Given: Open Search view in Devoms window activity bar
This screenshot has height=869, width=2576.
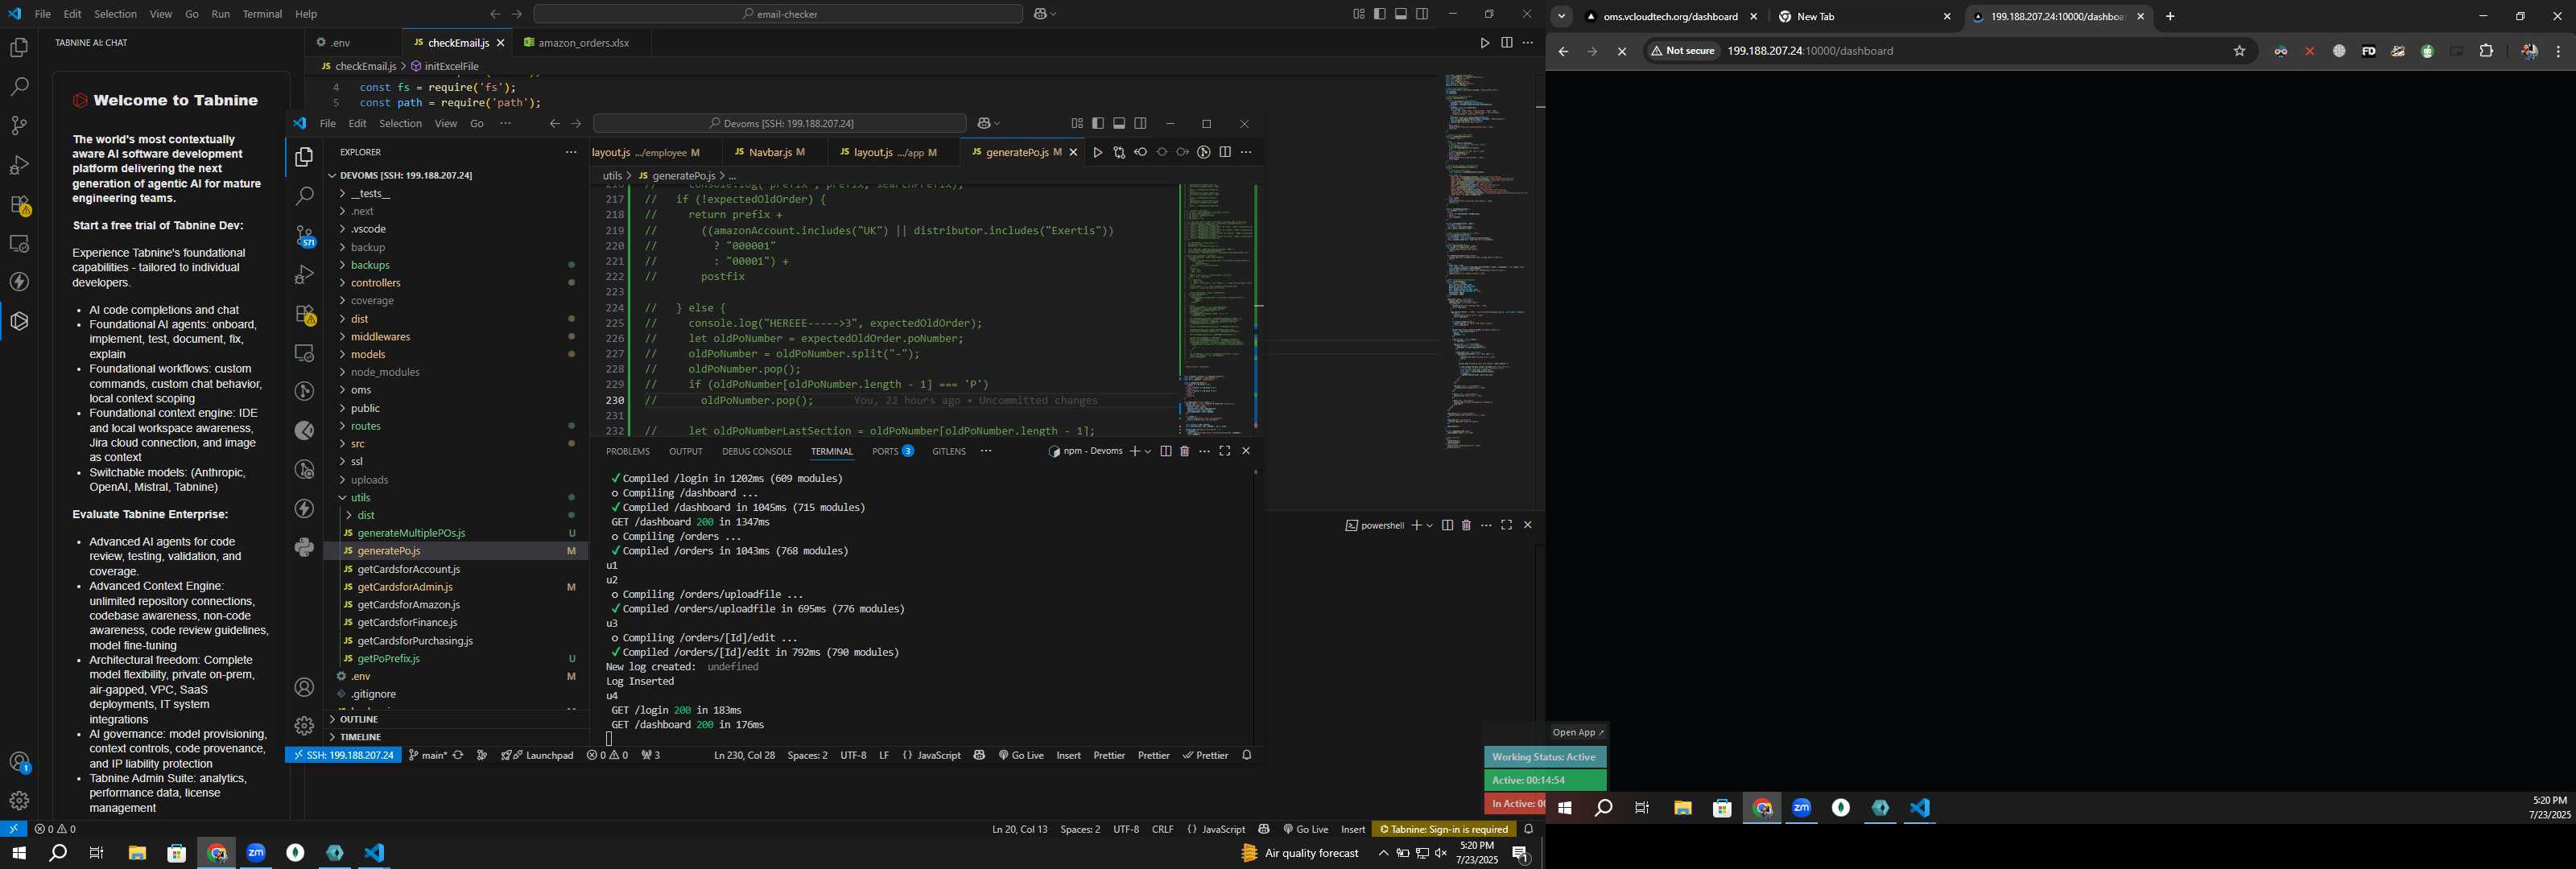Looking at the screenshot, I should 304,196.
